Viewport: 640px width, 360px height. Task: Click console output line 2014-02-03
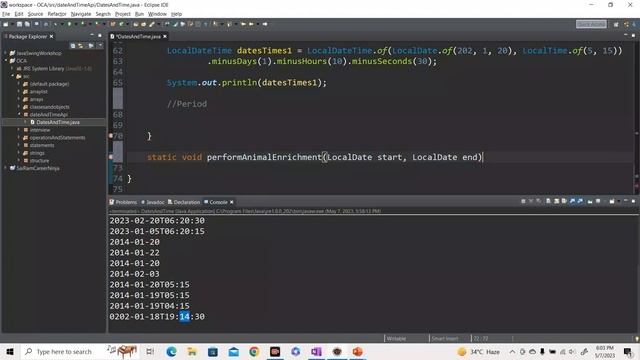[x=134, y=274]
